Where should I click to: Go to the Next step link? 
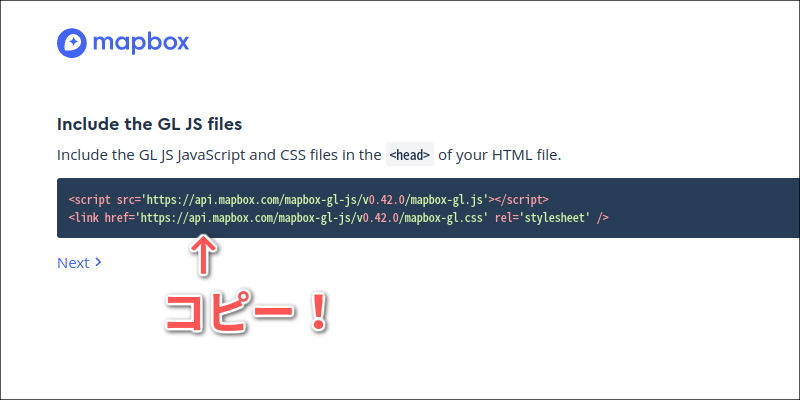point(79,263)
